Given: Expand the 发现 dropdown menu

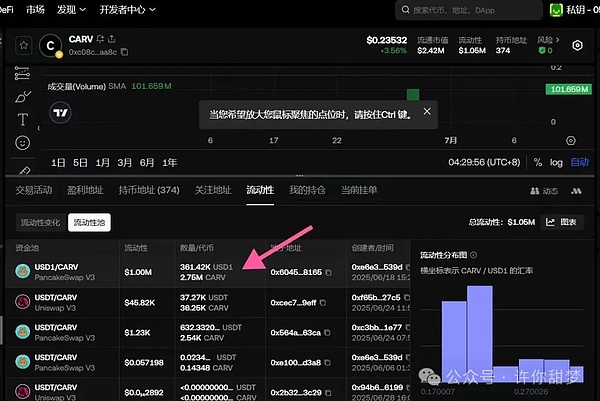Looking at the screenshot, I should pos(70,10).
